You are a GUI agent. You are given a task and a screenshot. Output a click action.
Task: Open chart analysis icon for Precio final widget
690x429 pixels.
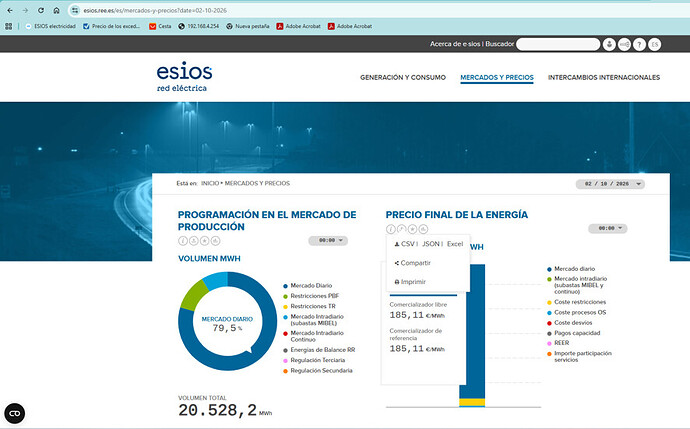click(423, 229)
